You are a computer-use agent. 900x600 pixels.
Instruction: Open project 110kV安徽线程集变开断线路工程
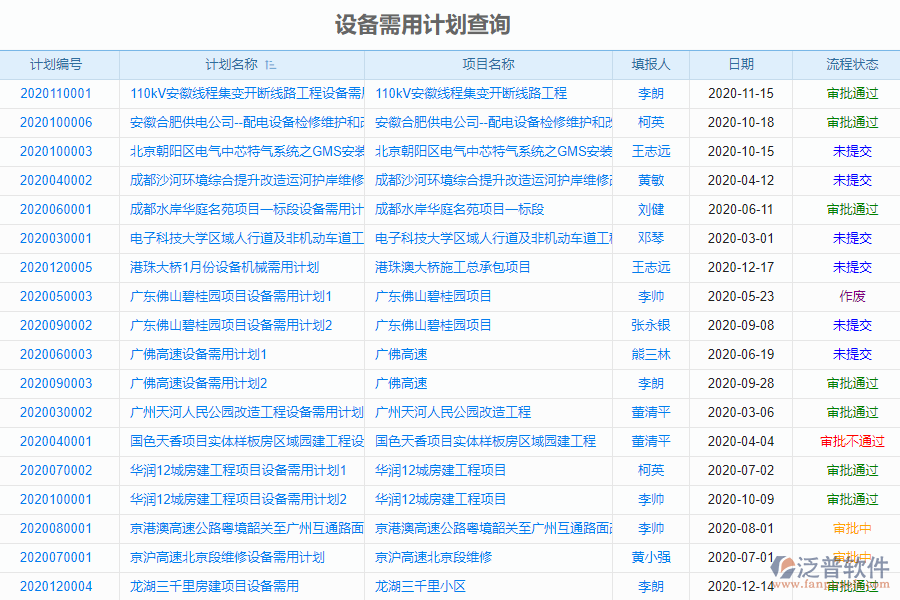point(468,93)
